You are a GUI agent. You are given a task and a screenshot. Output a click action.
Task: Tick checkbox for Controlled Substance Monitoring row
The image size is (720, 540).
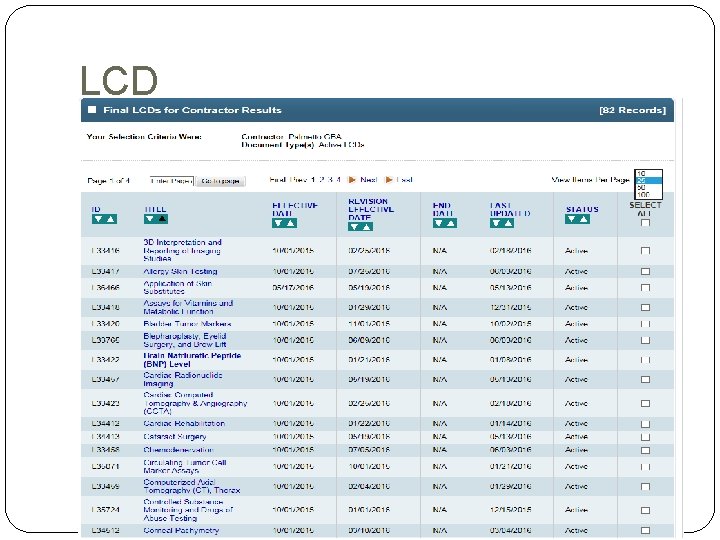pos(645,510)
